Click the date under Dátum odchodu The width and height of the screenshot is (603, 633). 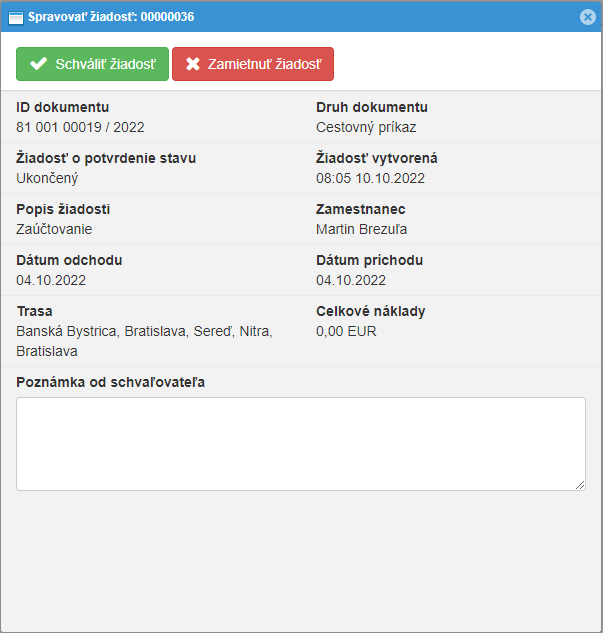pos(51,280)
